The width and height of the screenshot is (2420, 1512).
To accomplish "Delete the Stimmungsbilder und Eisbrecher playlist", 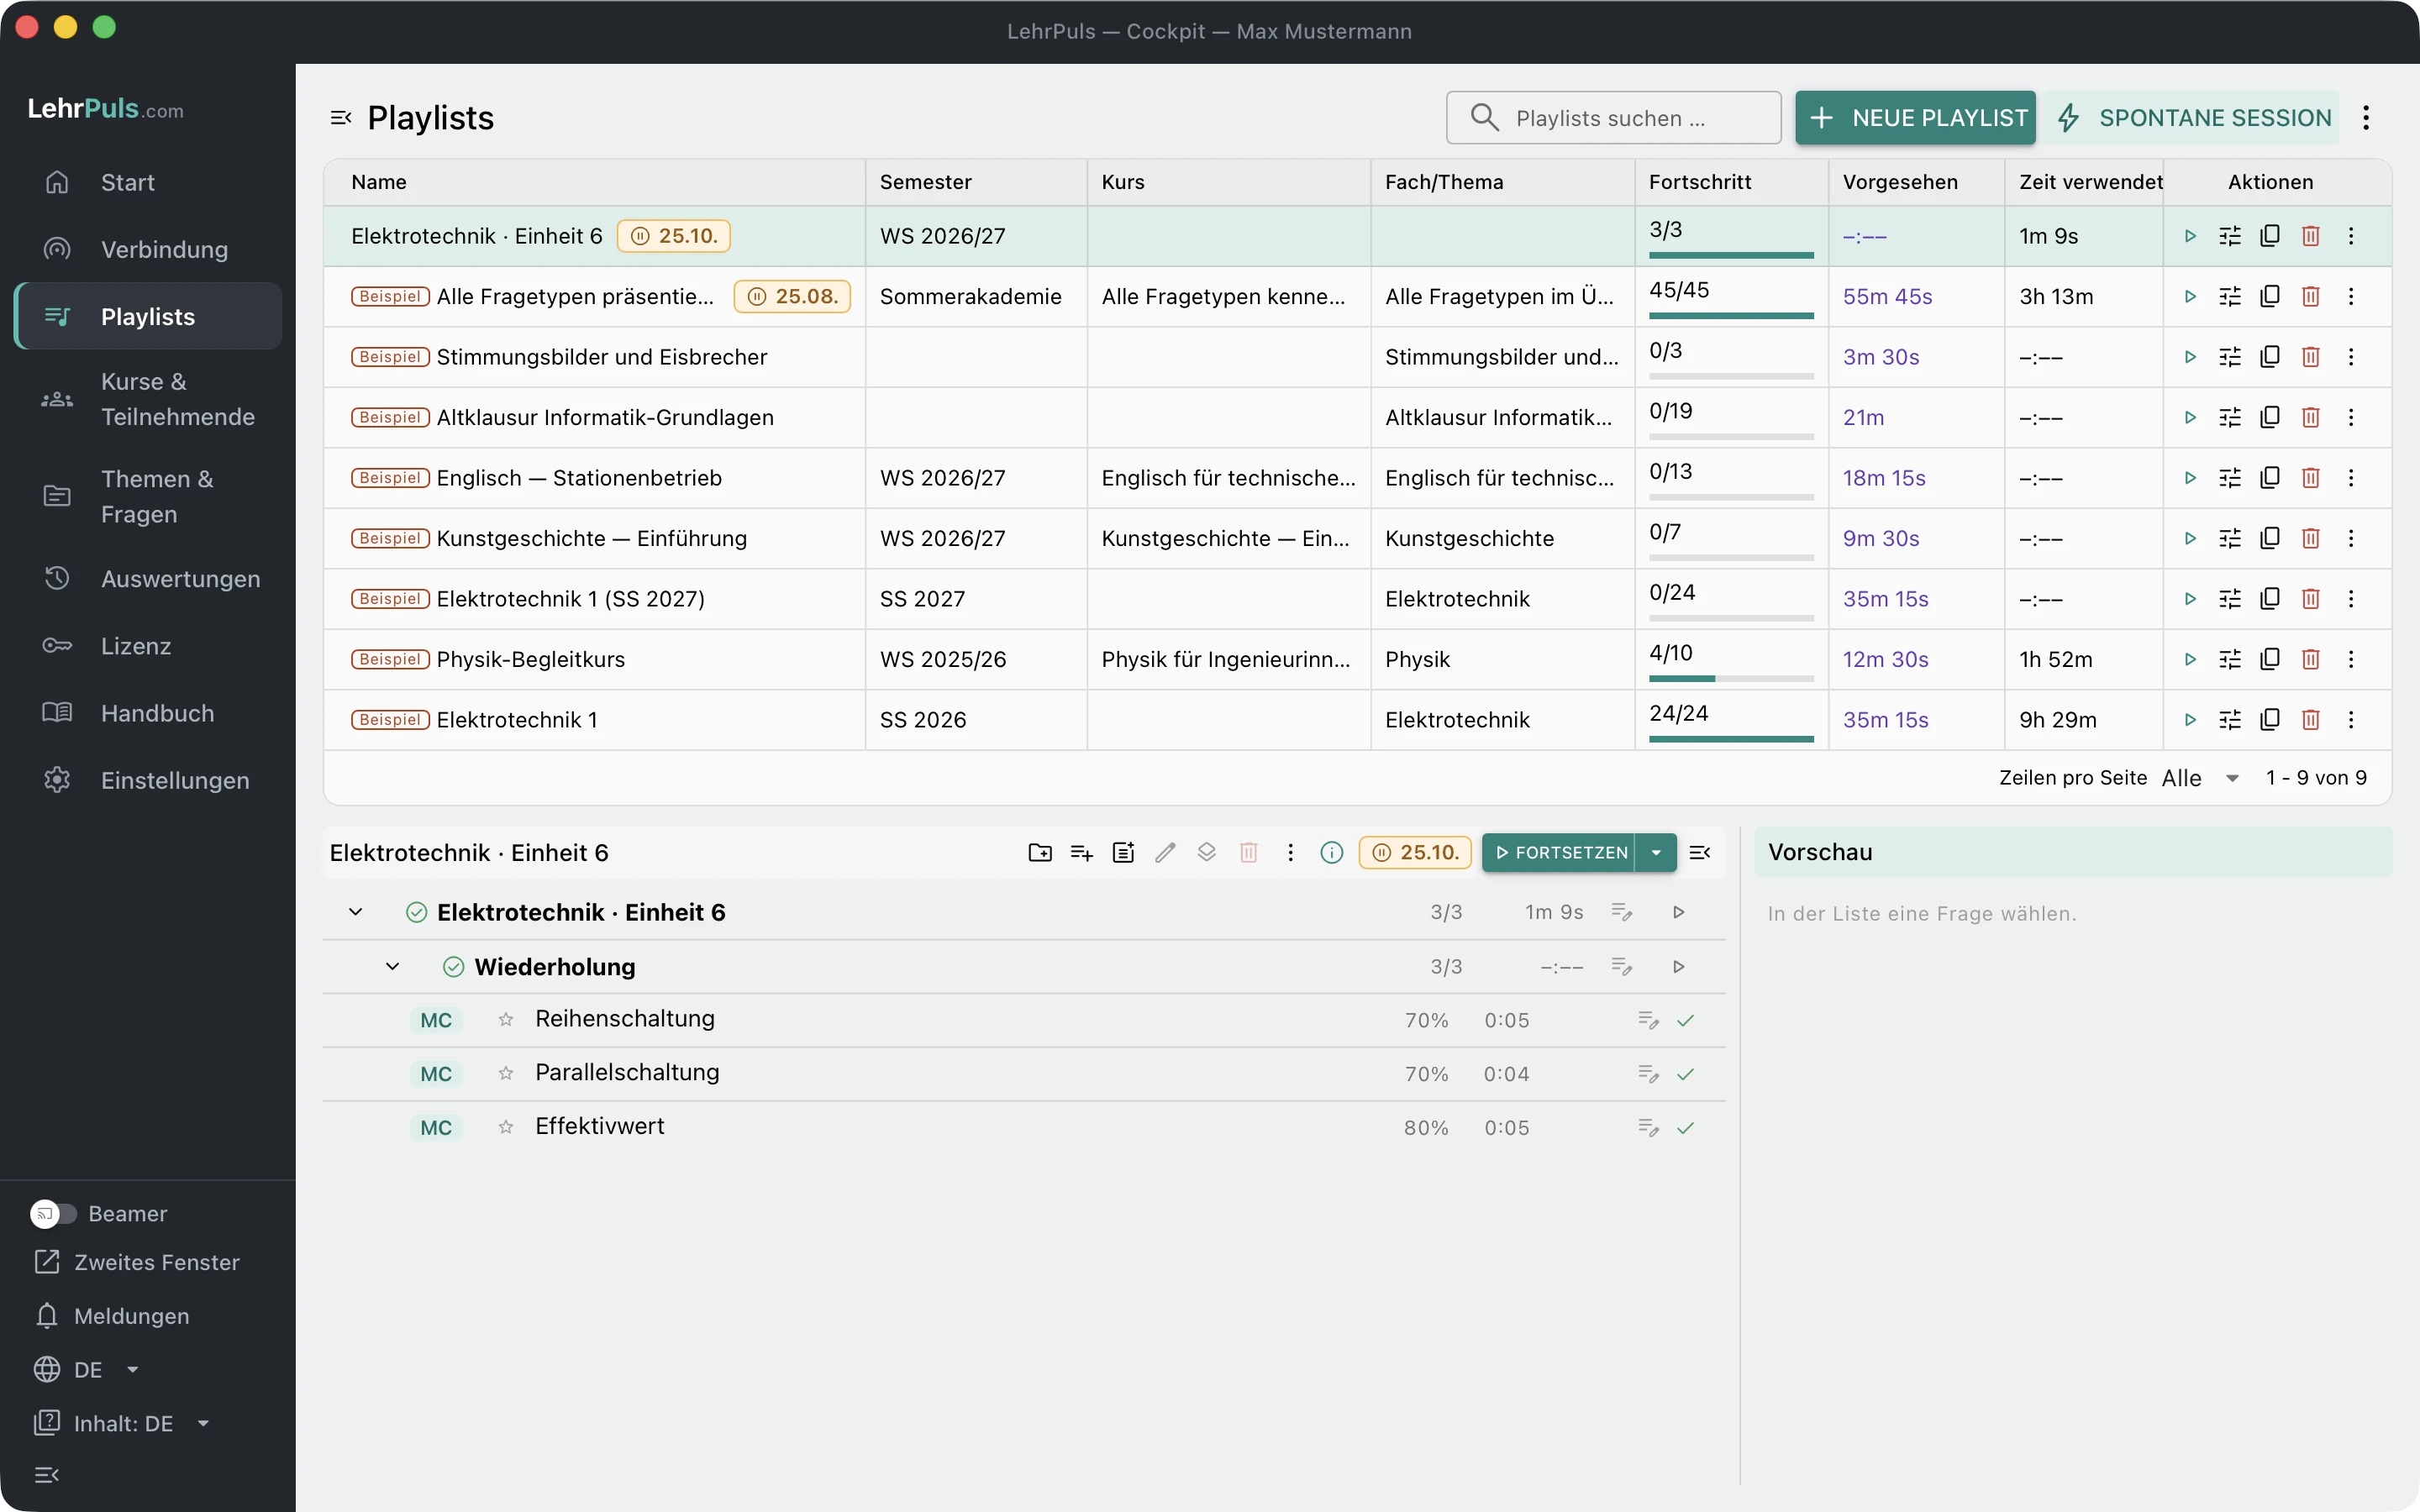I will click(2310, 357).
